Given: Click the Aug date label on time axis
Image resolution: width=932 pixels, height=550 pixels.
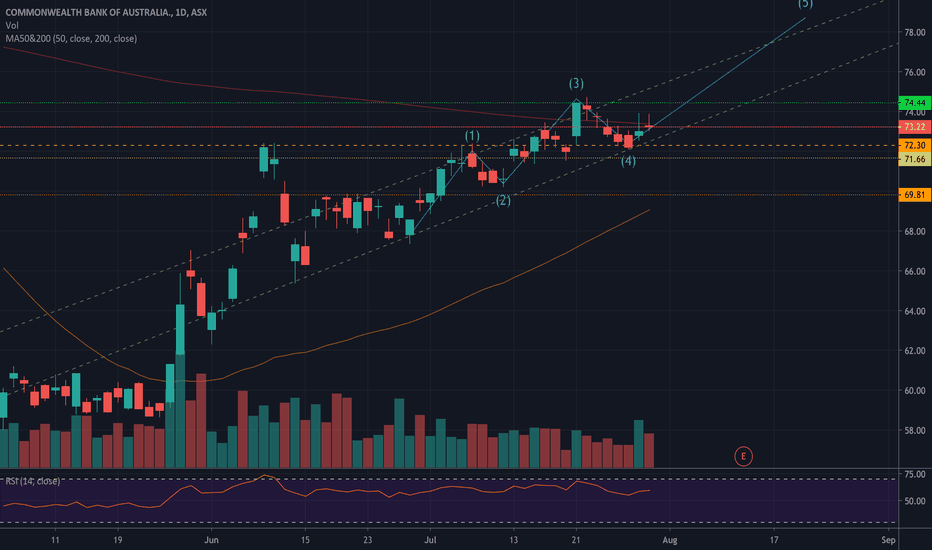Looking at the screenshot, I should point(670,540).
